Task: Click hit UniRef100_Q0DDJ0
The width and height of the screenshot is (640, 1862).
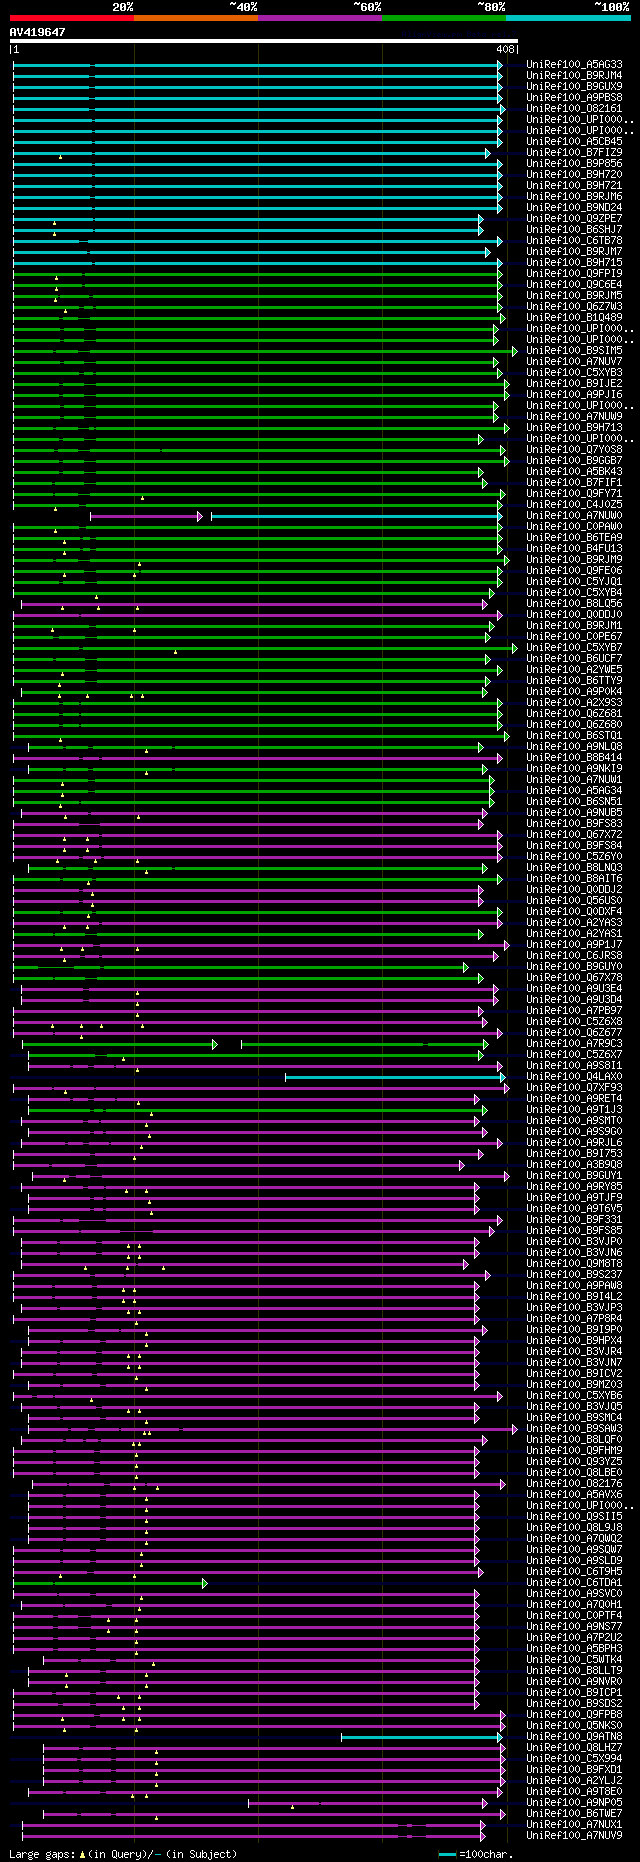Action: pos(574,615)
